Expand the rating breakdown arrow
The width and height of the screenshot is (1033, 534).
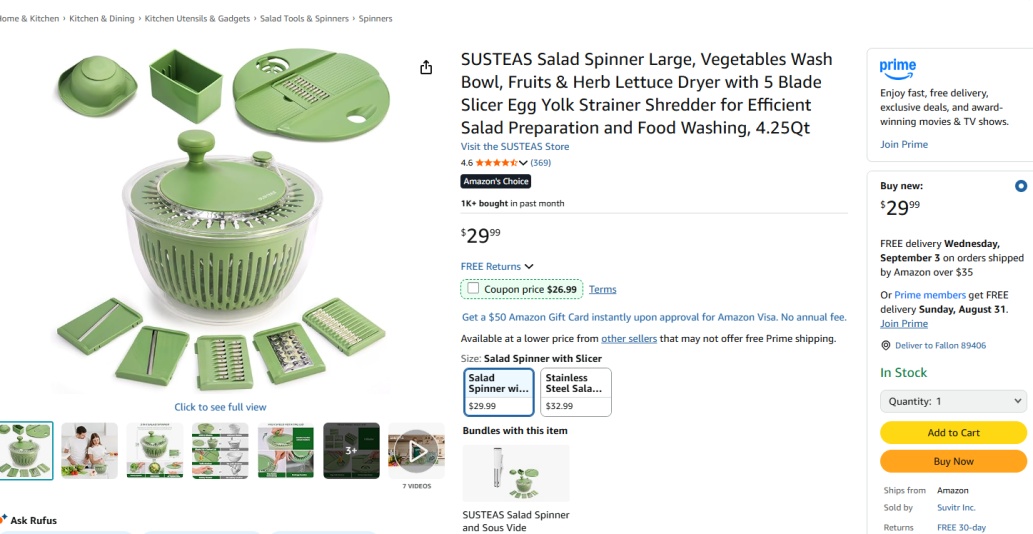click(x=523, y=163)
